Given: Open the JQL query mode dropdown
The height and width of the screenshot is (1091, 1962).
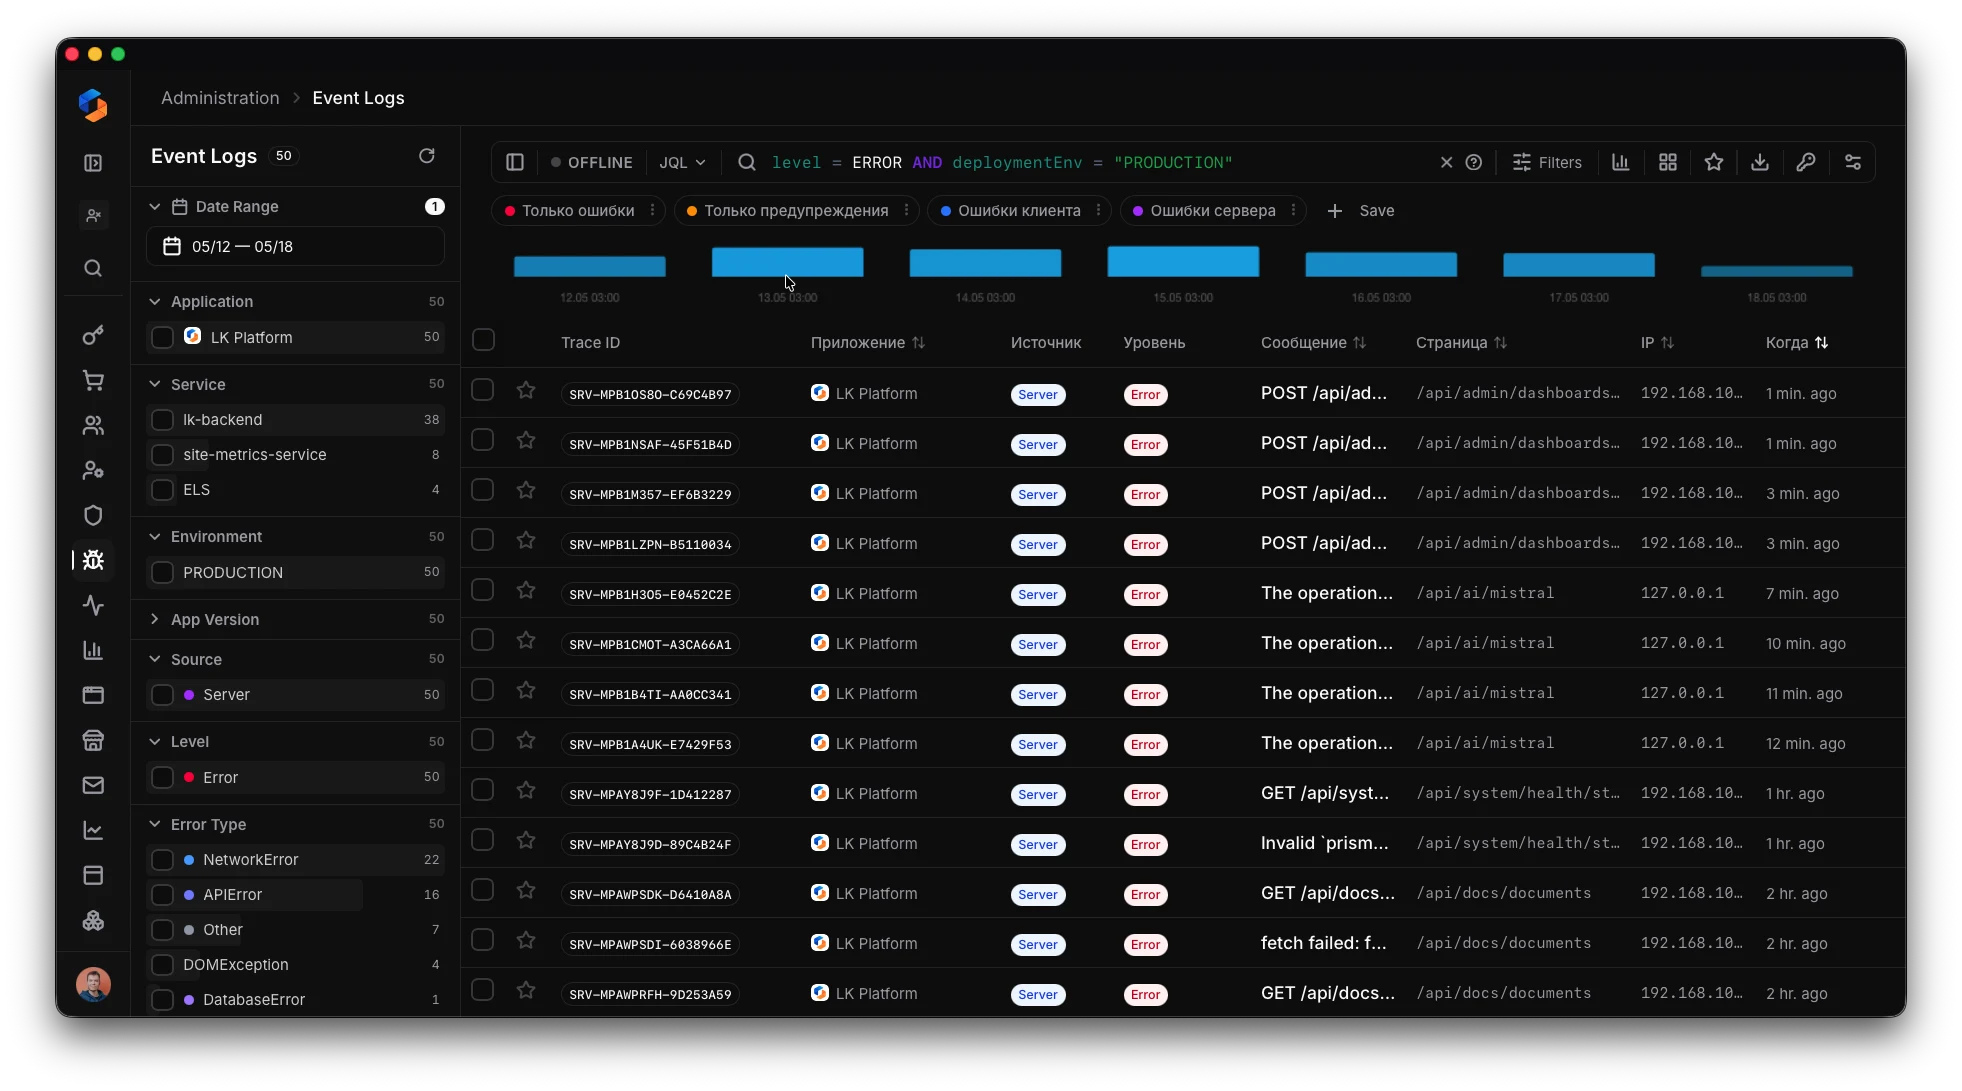Looking at the screenshot, I should [x=682, y=162].
